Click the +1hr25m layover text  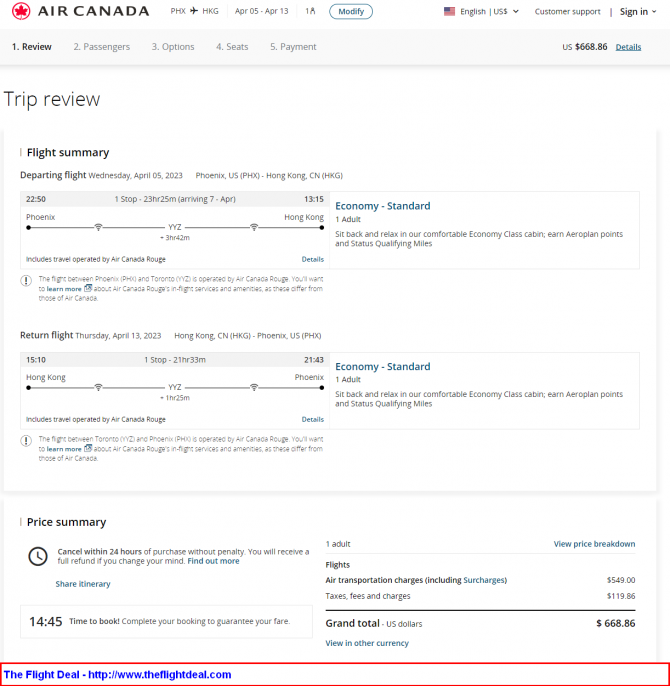[x=175, y=398]
